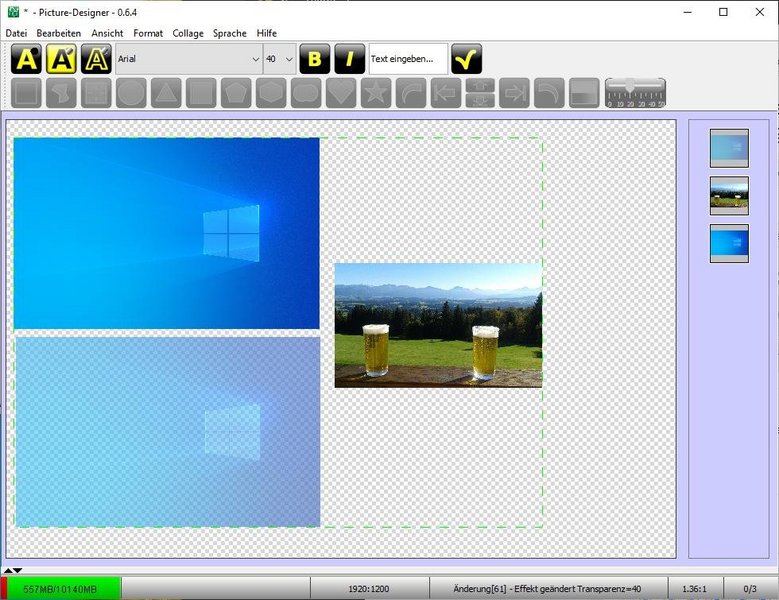Select the star shape tool
Image resolution: width=779 pixels, height=600 pixels.
[x=376, y=93]
